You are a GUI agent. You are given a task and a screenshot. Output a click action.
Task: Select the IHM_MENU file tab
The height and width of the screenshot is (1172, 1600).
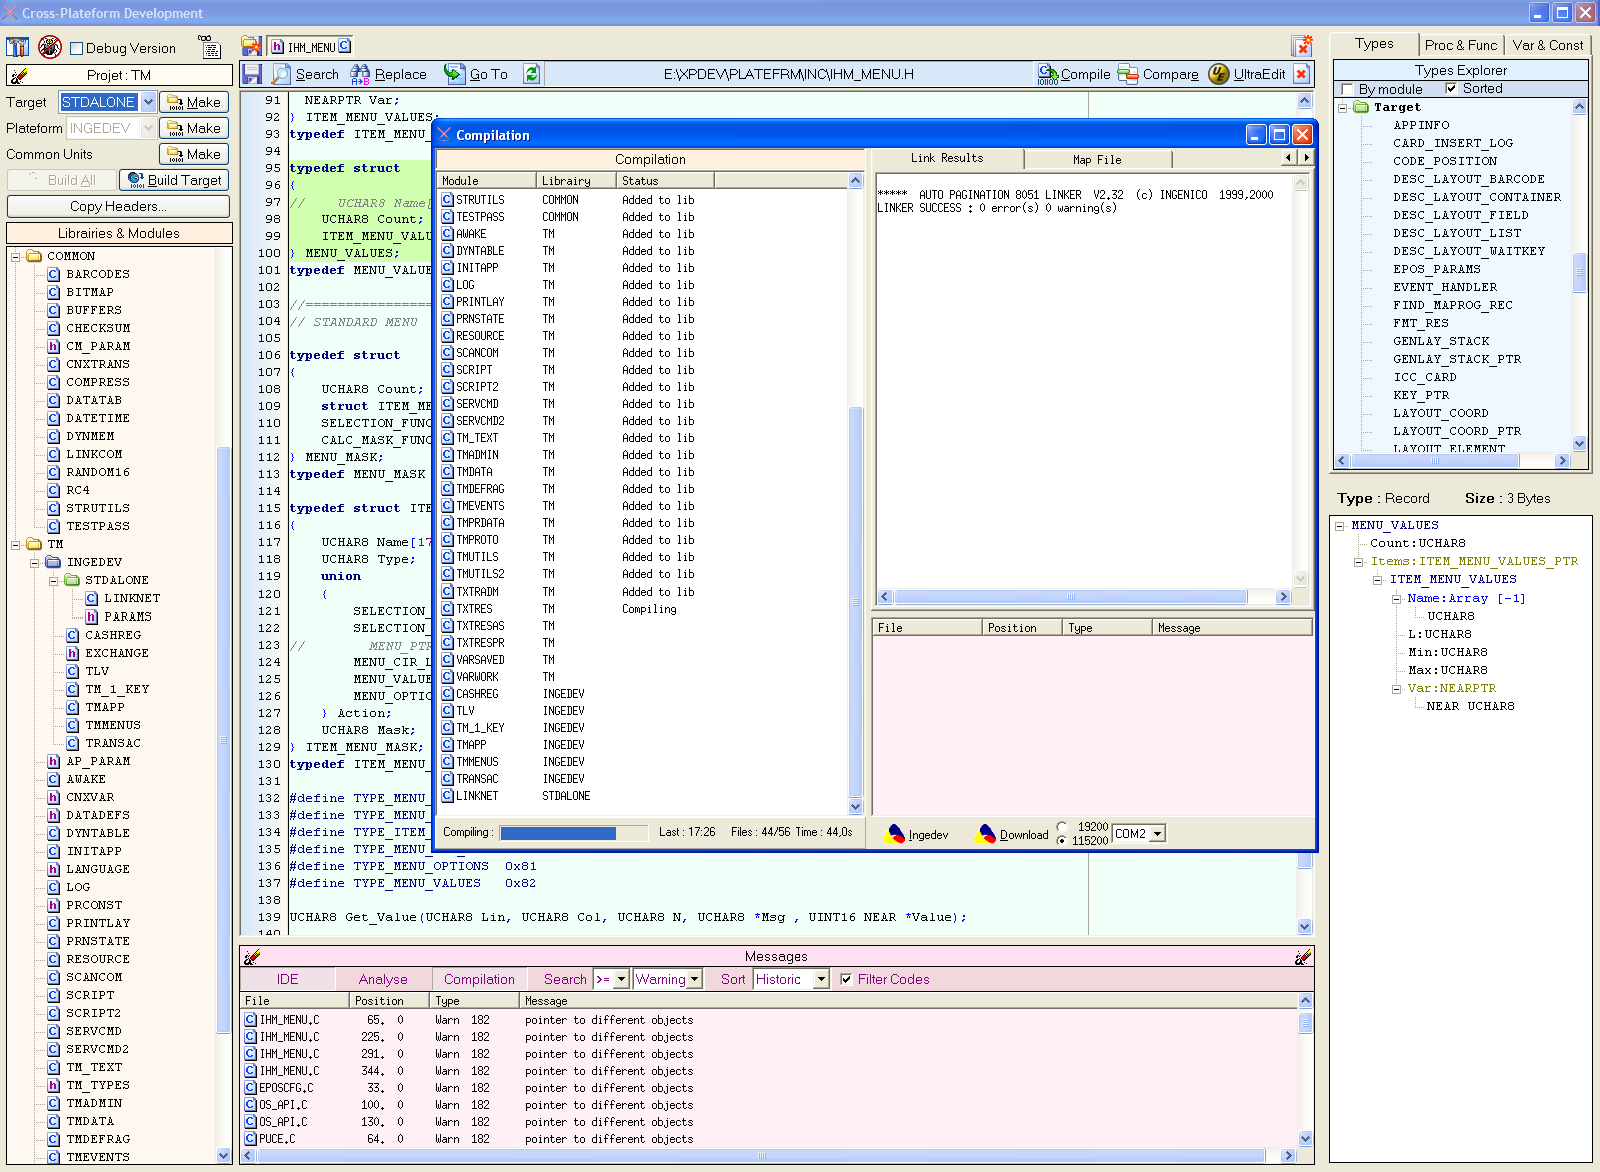[310, 47]
